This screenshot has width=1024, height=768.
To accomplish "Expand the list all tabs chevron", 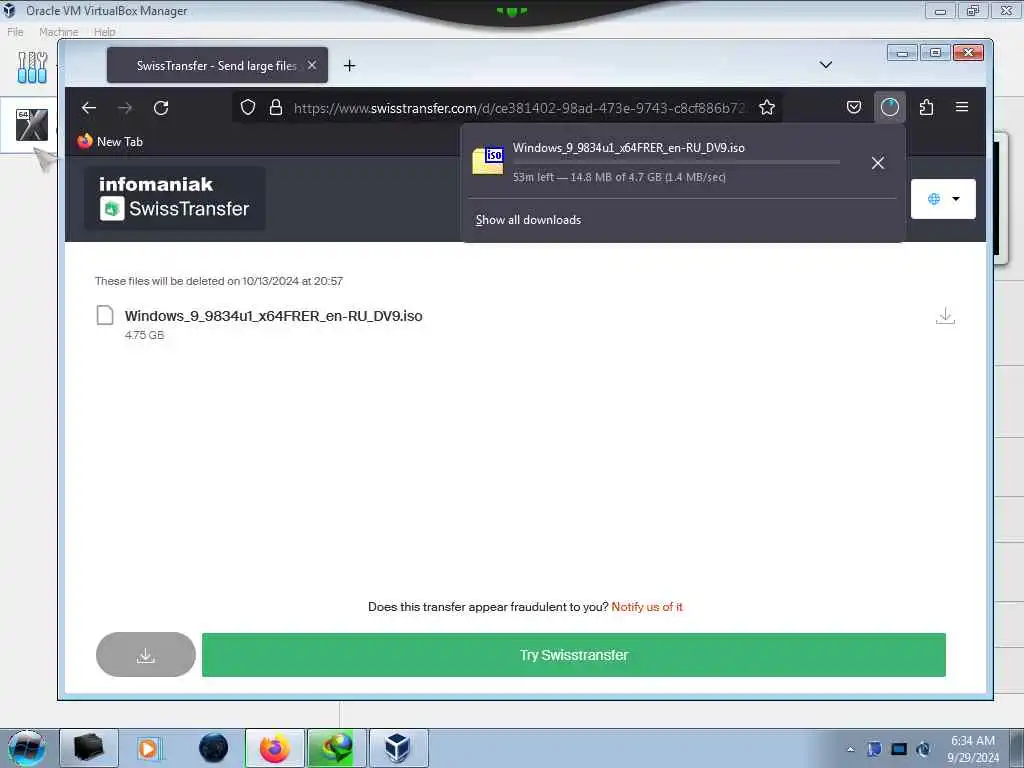I will click(x=825, y=65).
